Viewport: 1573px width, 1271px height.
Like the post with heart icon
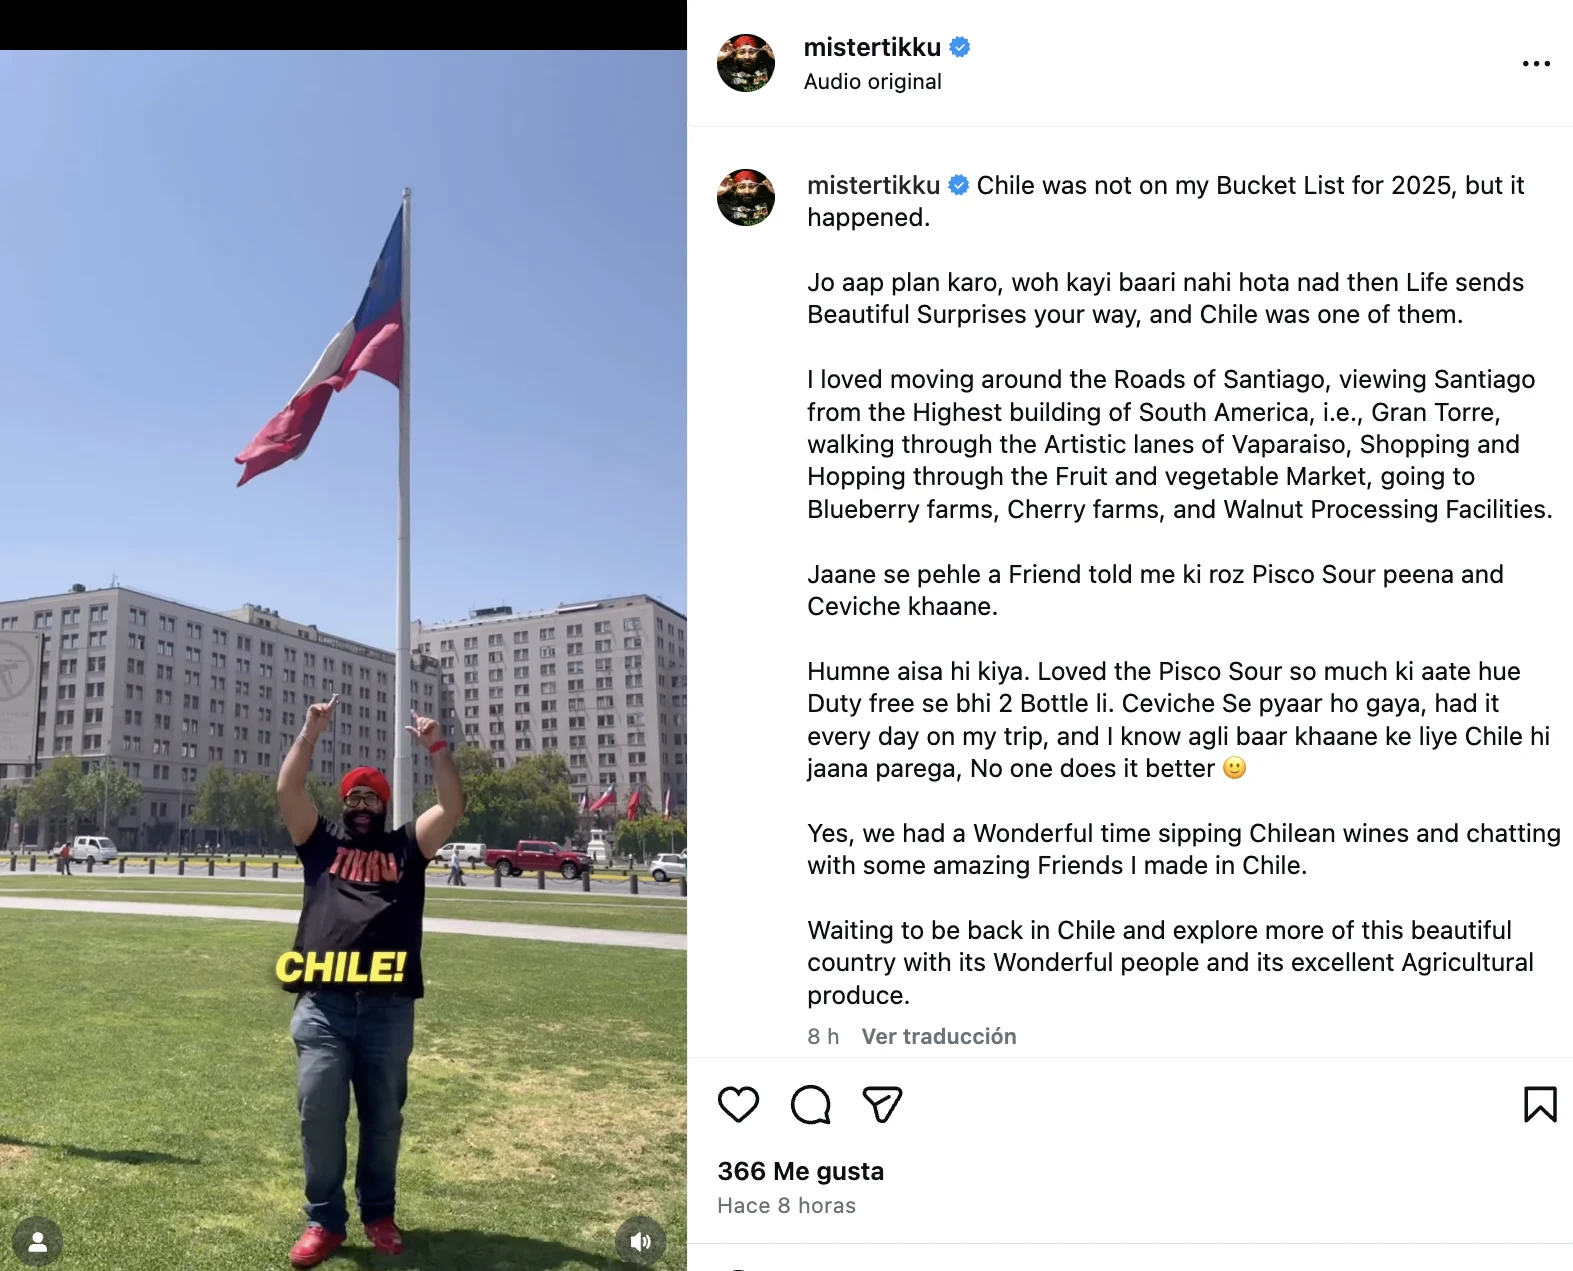point(738,1104)
